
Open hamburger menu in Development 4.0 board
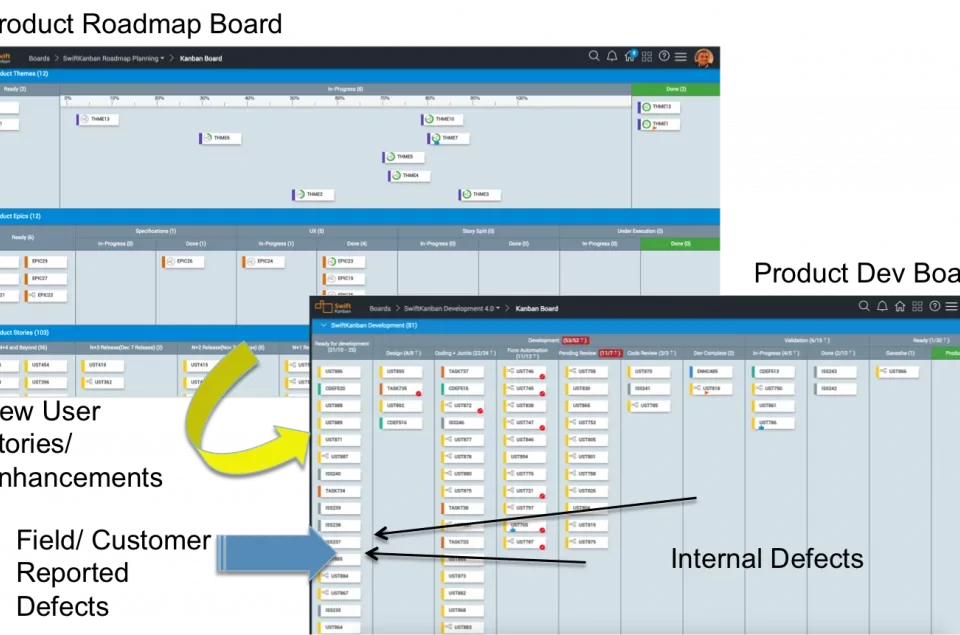coord(951,306)
